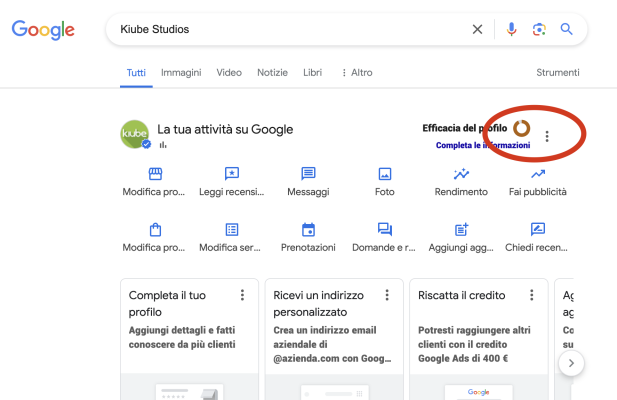Open menu on Completa il tuo profilo card
This screenshot has height=400, width=617.
coord(242,295)
